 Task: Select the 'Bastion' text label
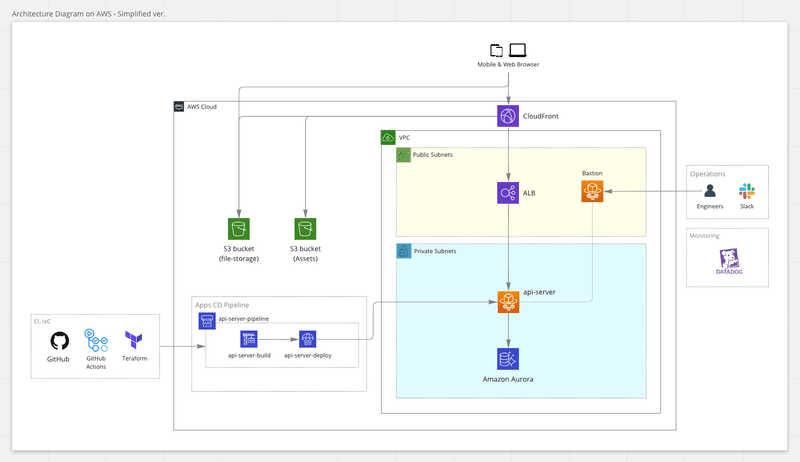[x=592, y=173]
